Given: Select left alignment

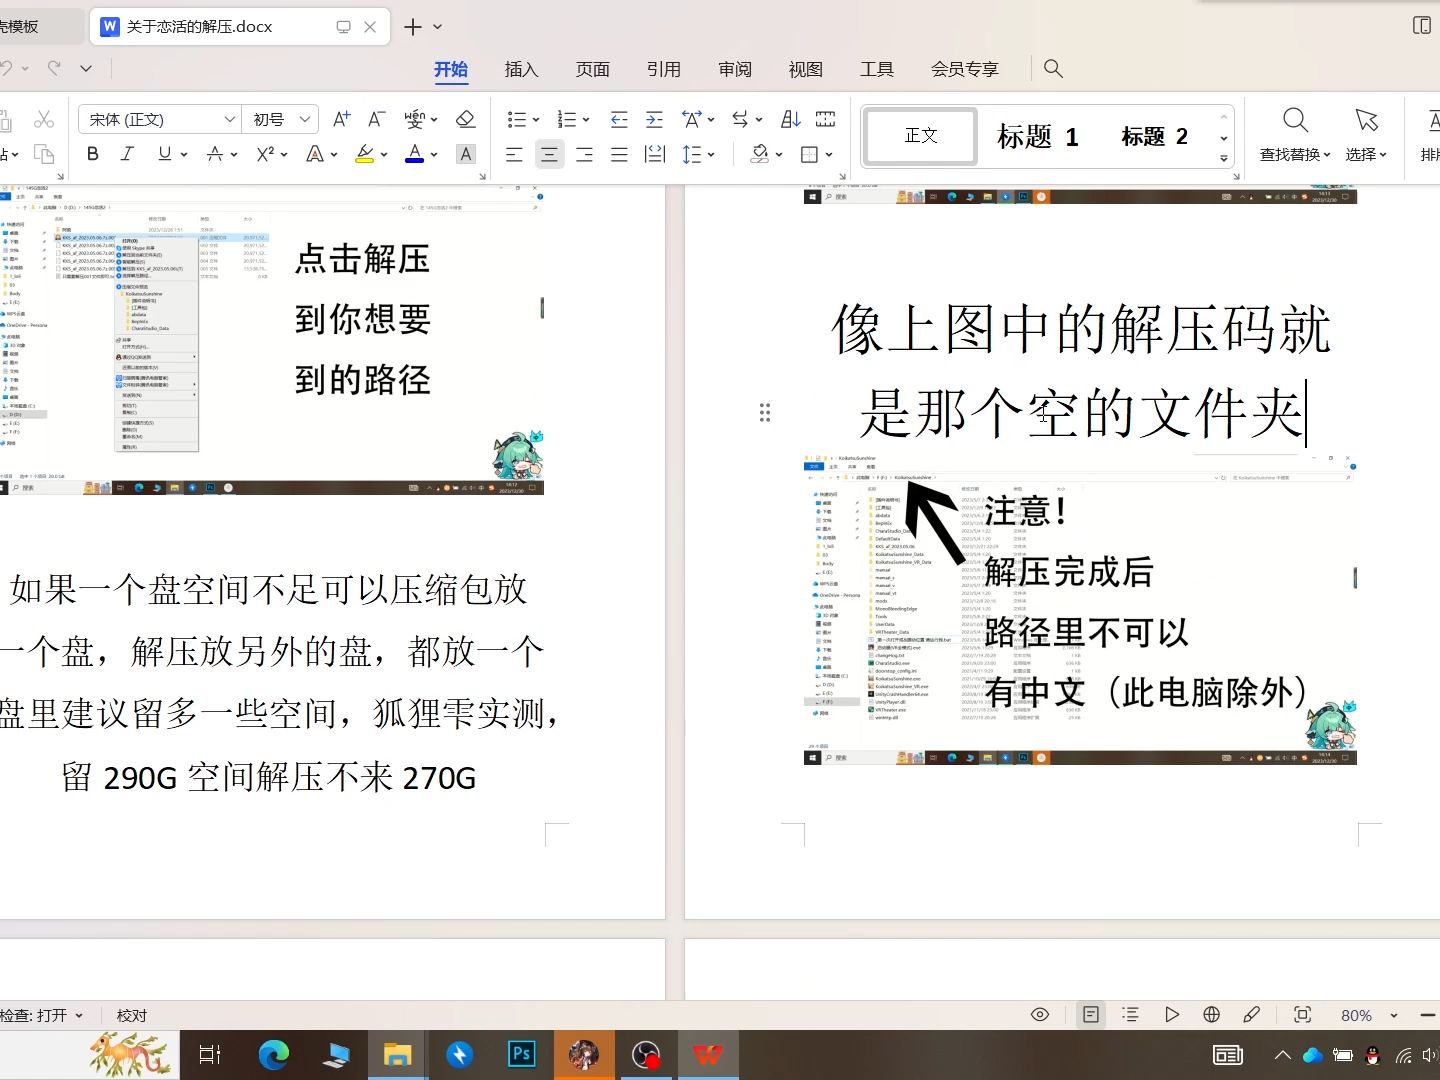Looking at the screenshot, I should (x=514, y=154).
